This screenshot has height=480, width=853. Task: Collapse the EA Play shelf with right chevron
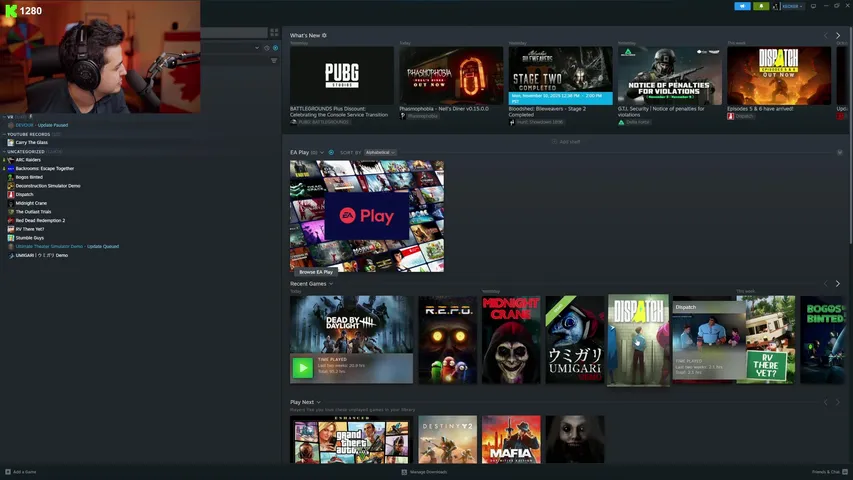[x=839, y=152]
